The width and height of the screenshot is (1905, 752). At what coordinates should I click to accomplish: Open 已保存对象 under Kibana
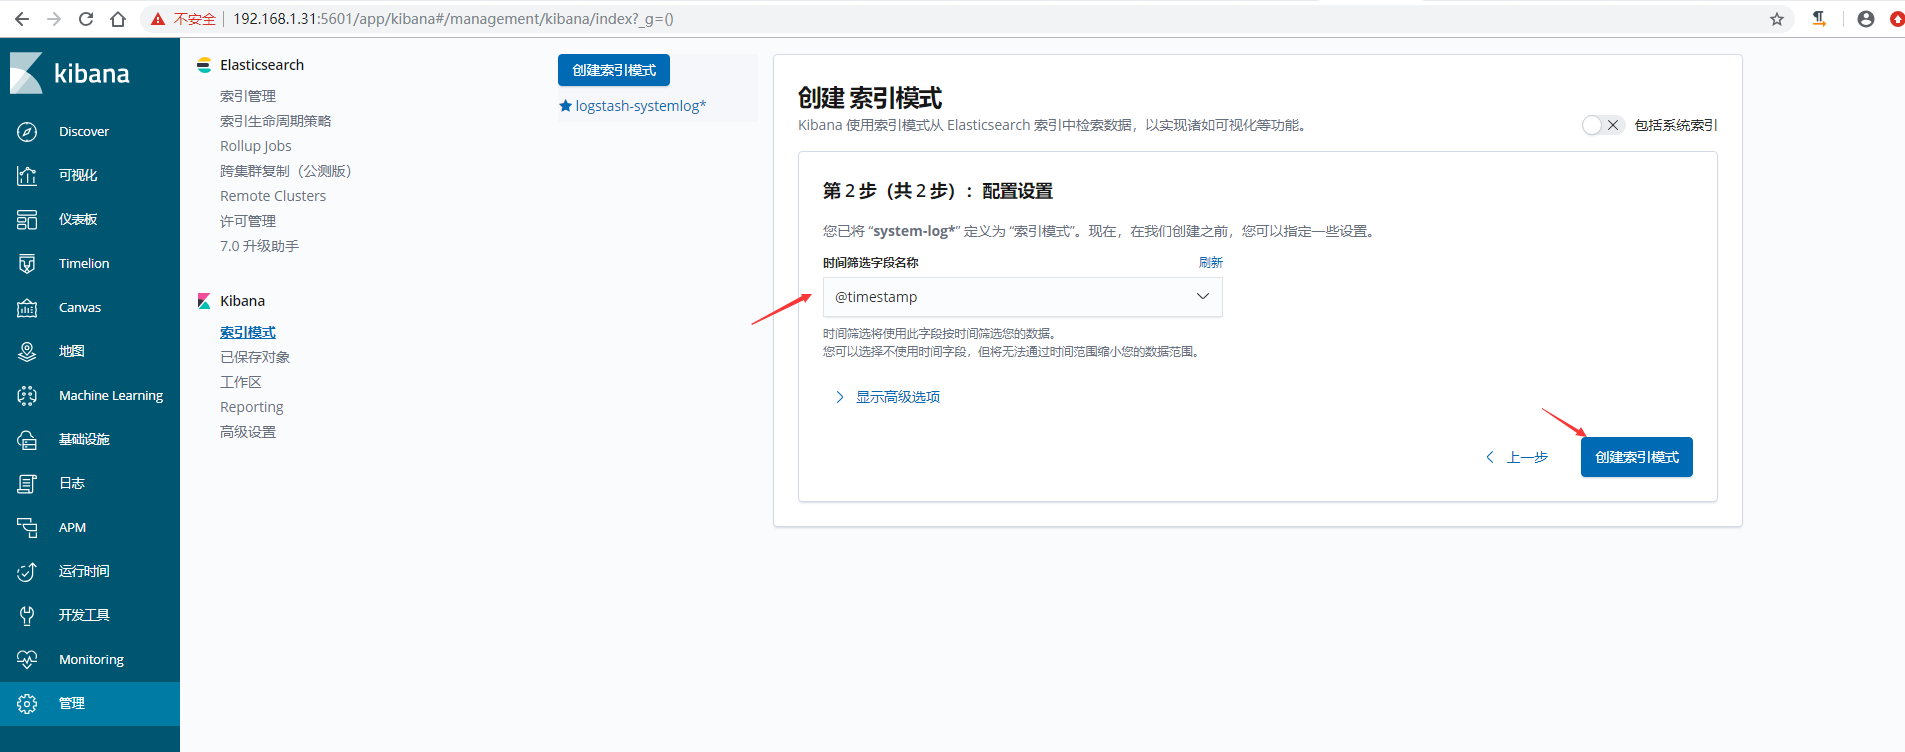(x=255, y=357)
